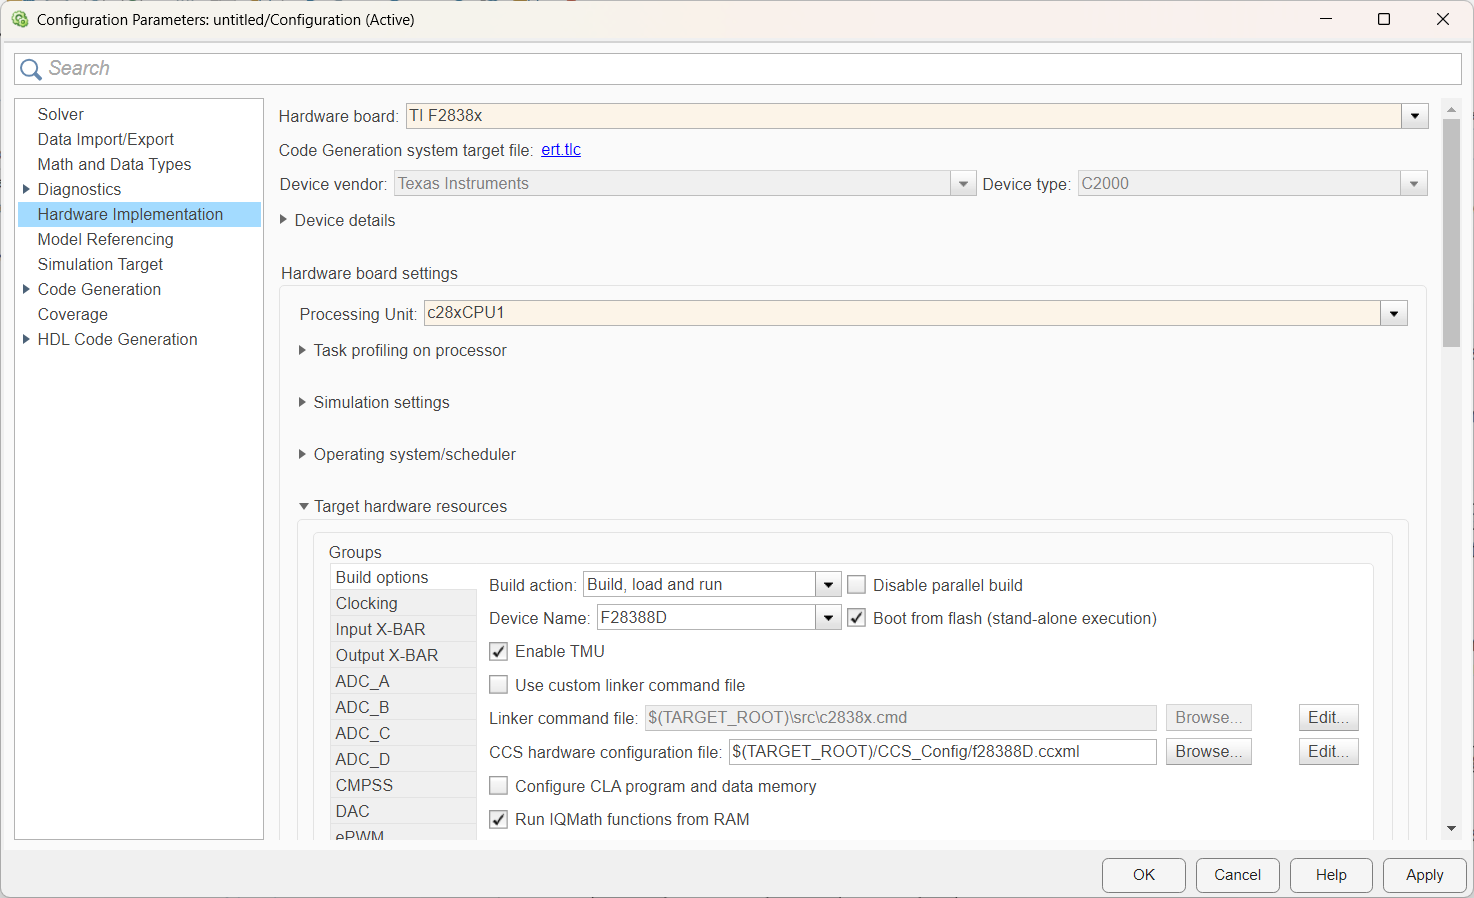Open the Hardware board dropdown
The width and height of the screenshot is (1474, 898).
tap(1414, 116)
